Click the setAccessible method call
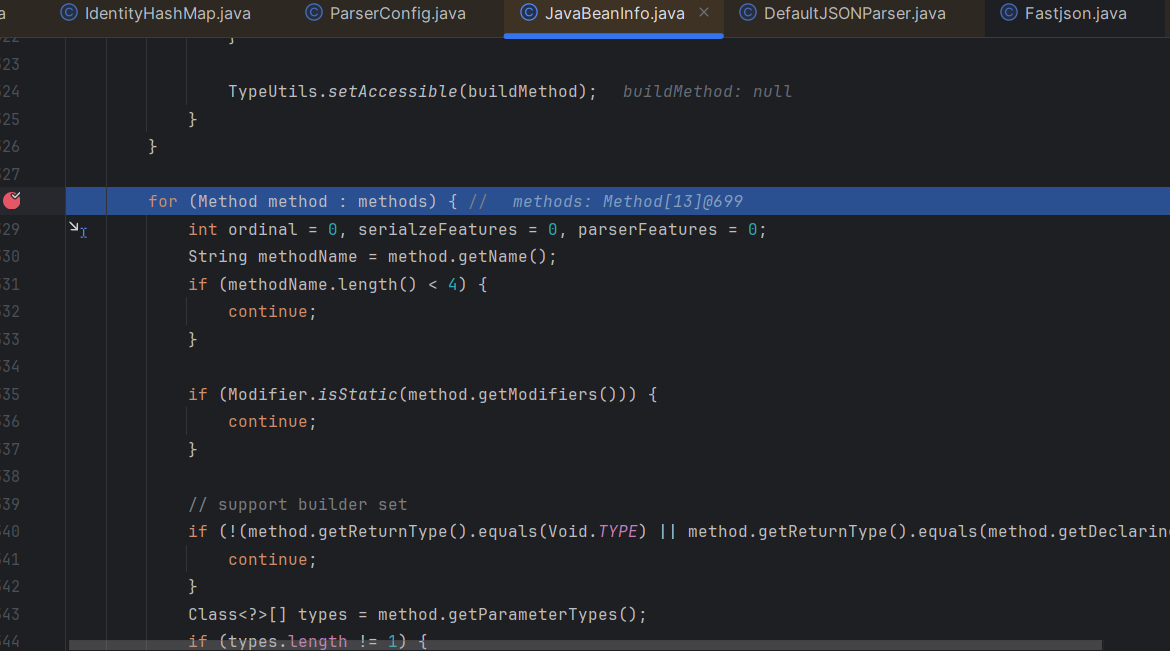The height and width of the screenshot is (651, 1170). [392, 92]
